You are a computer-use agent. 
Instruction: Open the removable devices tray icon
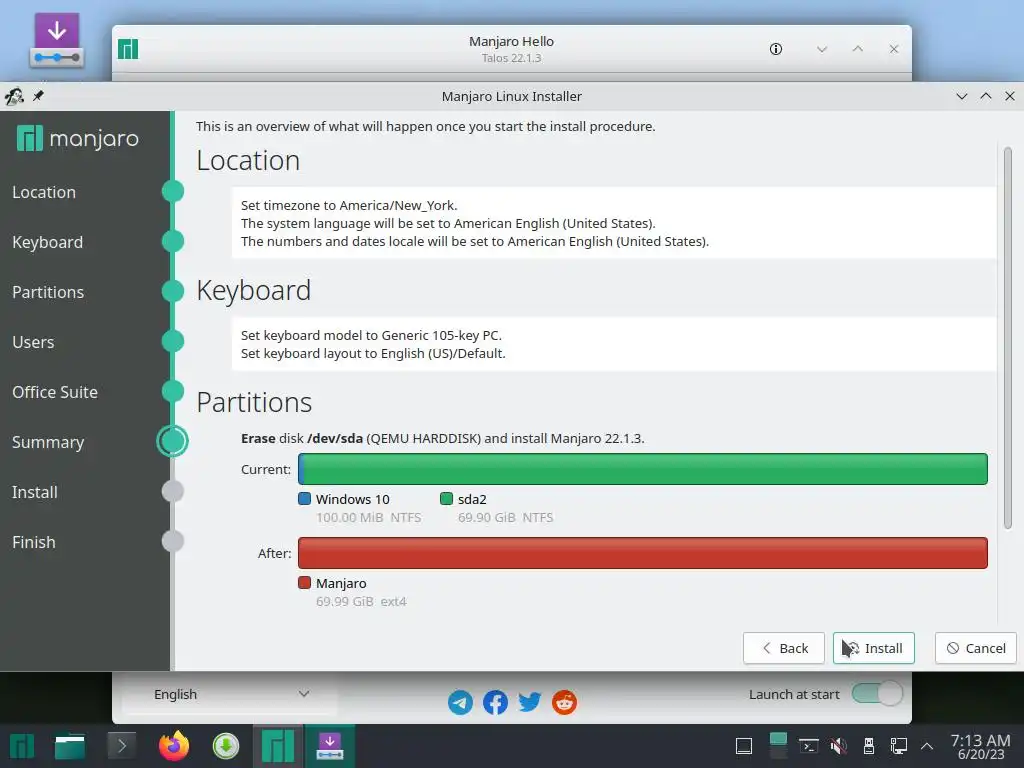(x=869, y=746)
